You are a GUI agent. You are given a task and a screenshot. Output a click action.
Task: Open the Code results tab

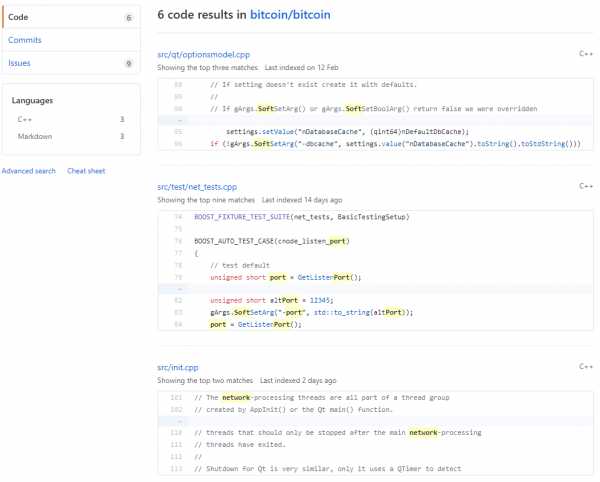pos(71,17)
